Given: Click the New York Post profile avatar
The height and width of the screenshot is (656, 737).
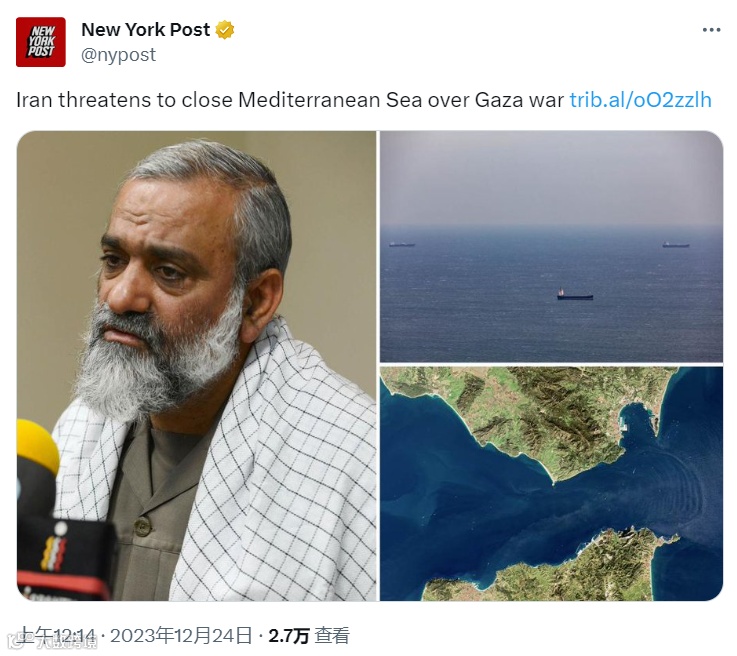Looking at the screenshot, I should click(x=41, y=42).
